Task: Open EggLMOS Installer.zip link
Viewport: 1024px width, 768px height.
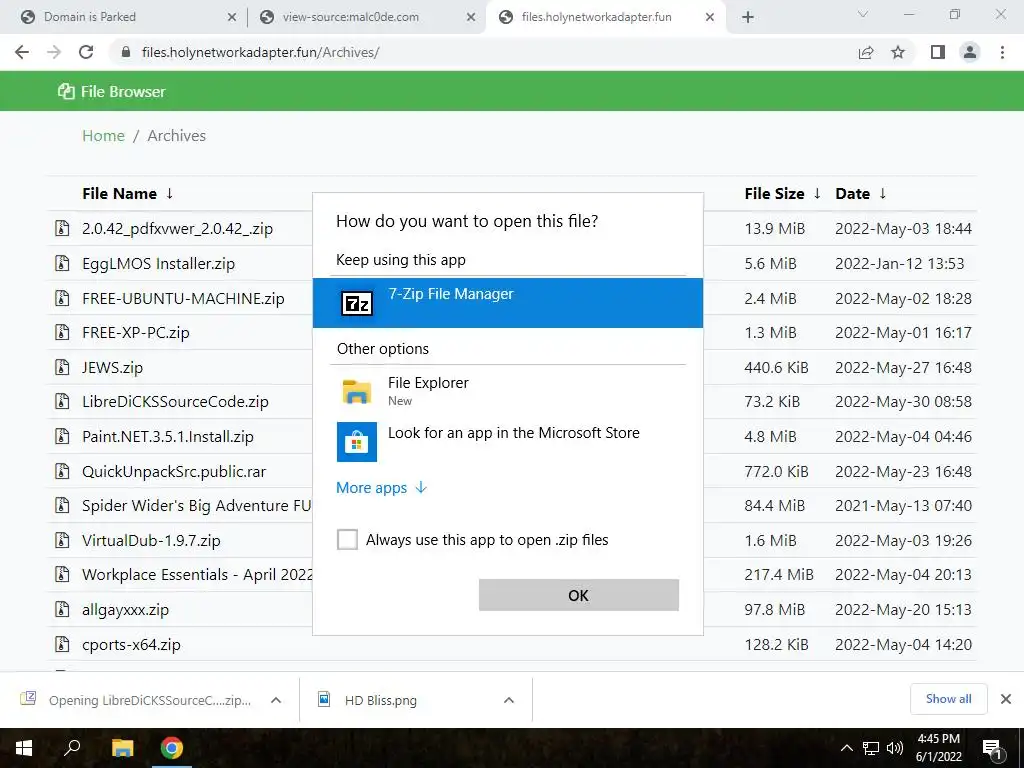Action: pyautogui.click(x=158, y=263)
